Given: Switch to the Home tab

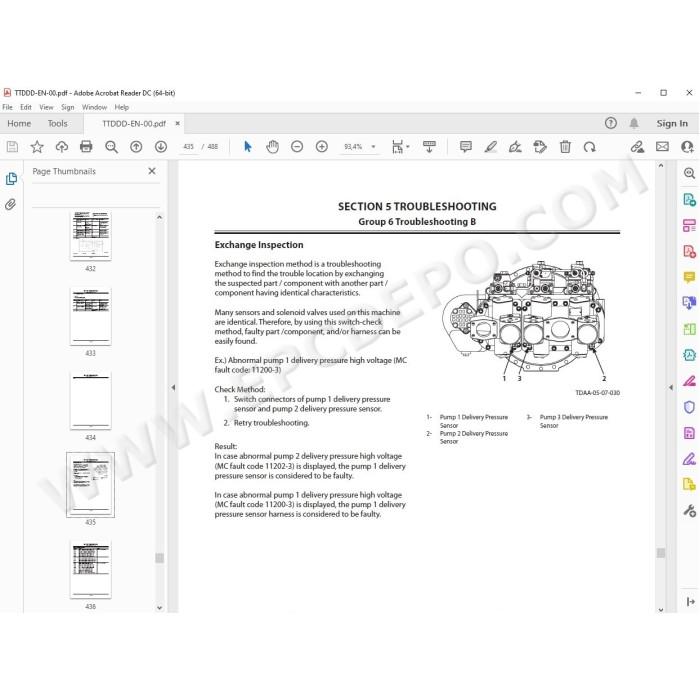Looking at the screenshot, I should 19,123.
